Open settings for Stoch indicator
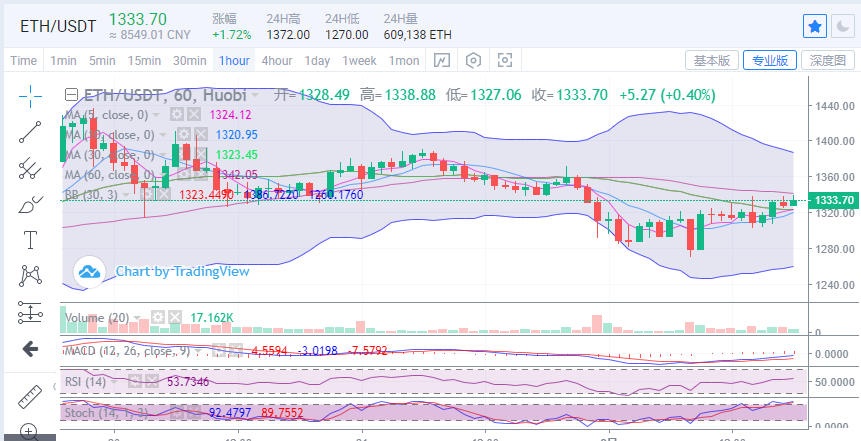The height and width of the screenshot is (441, 861). click(x=177, y=412)
